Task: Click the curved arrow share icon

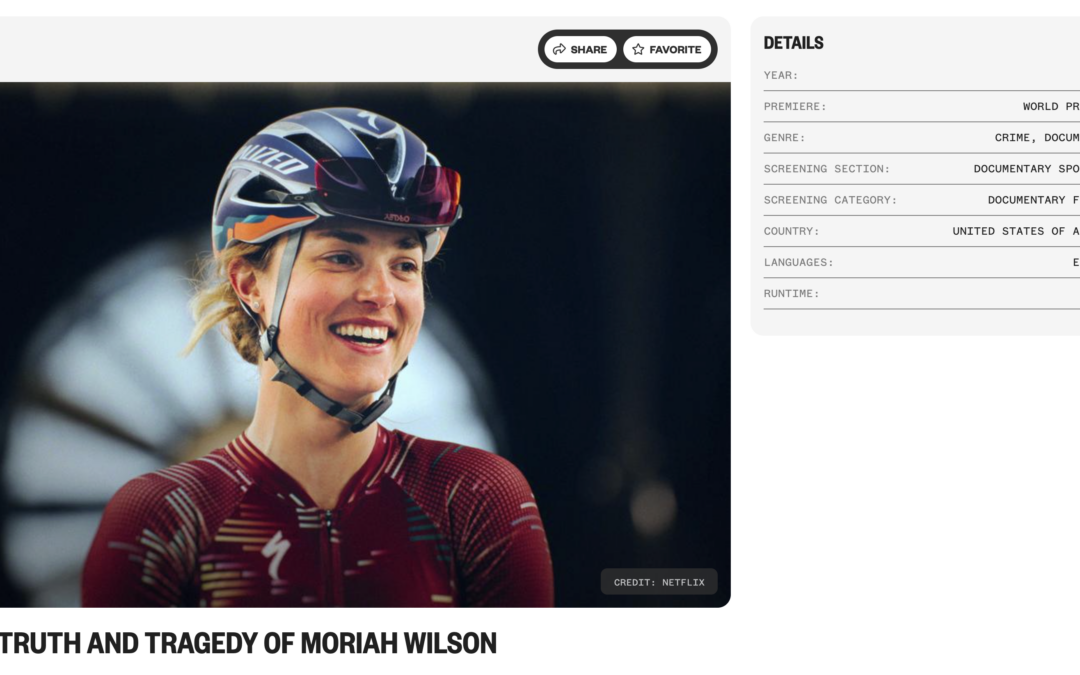Action: [x=559, y=50]
